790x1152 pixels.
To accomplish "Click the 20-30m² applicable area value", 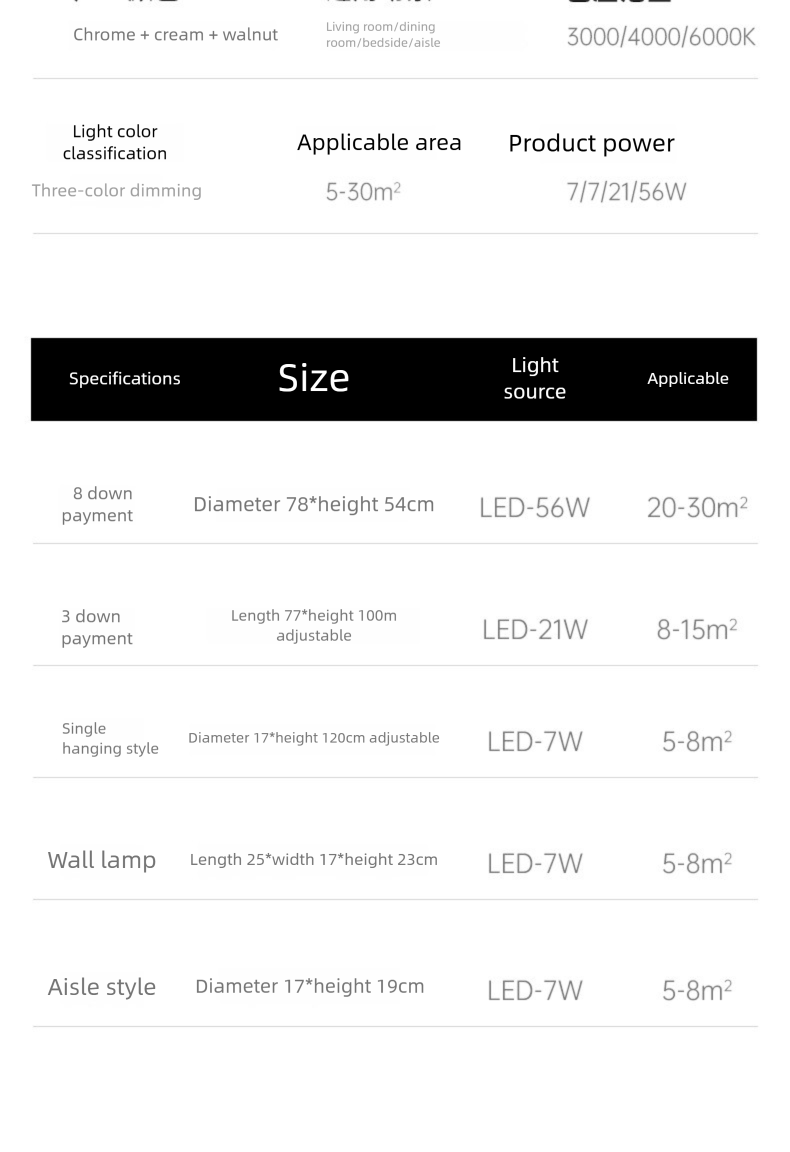I will point(697,508).
